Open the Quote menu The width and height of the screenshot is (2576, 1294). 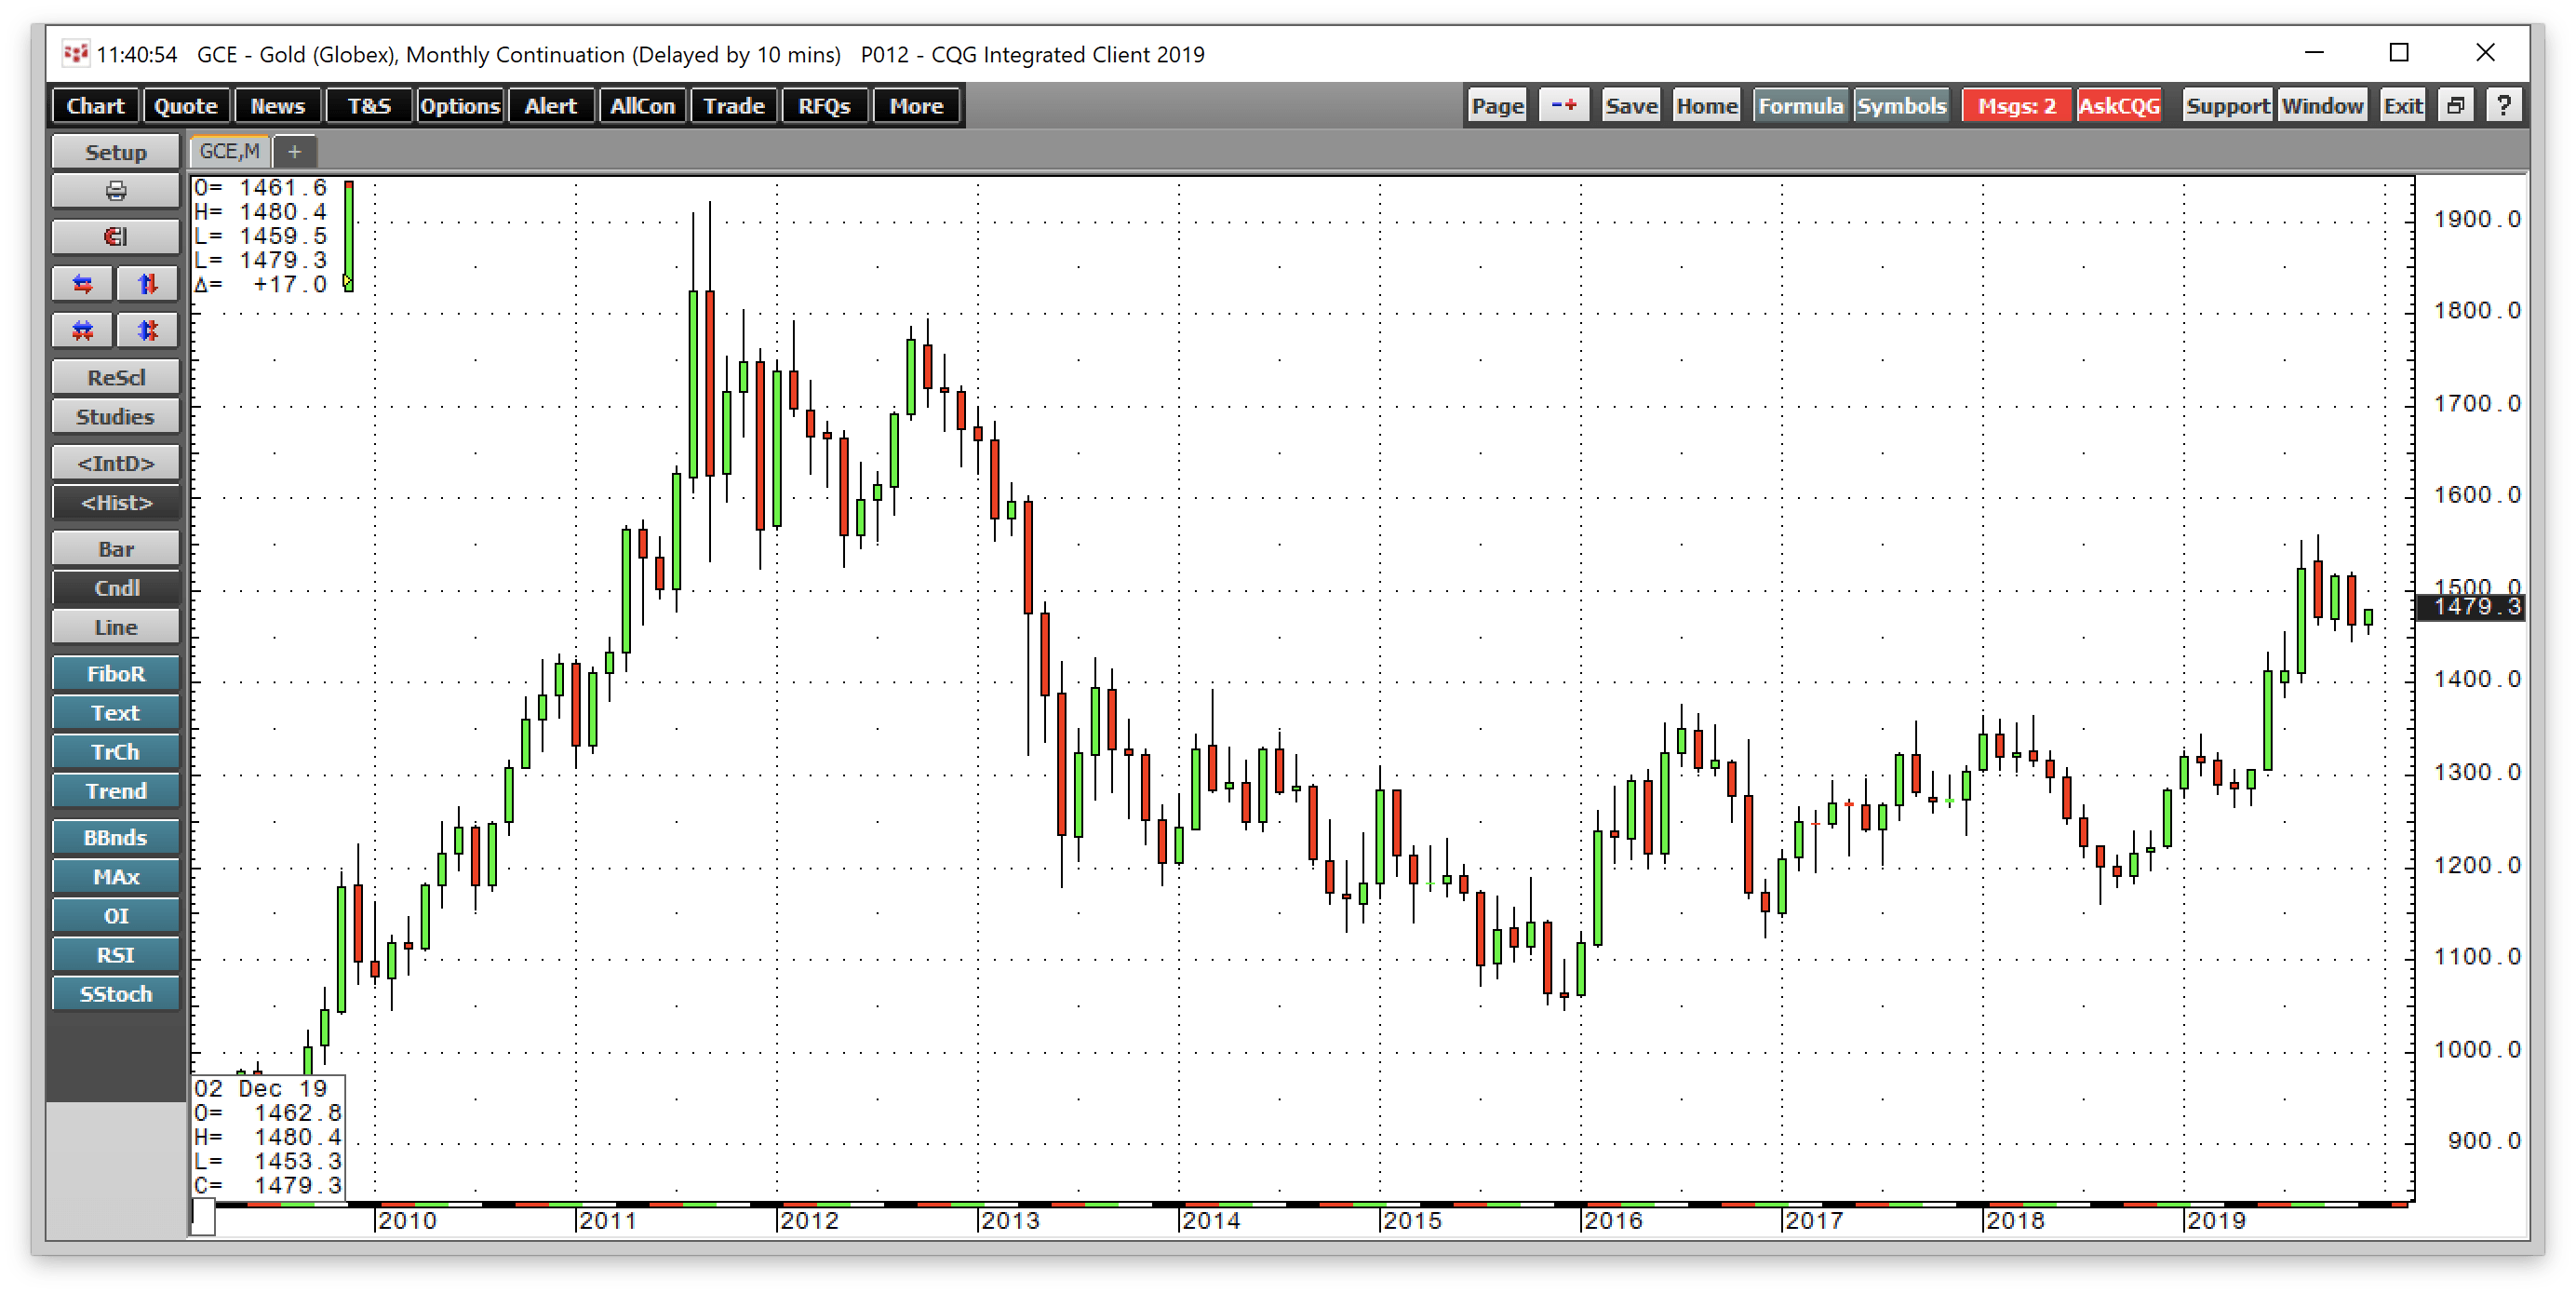(x=186, y=106)
